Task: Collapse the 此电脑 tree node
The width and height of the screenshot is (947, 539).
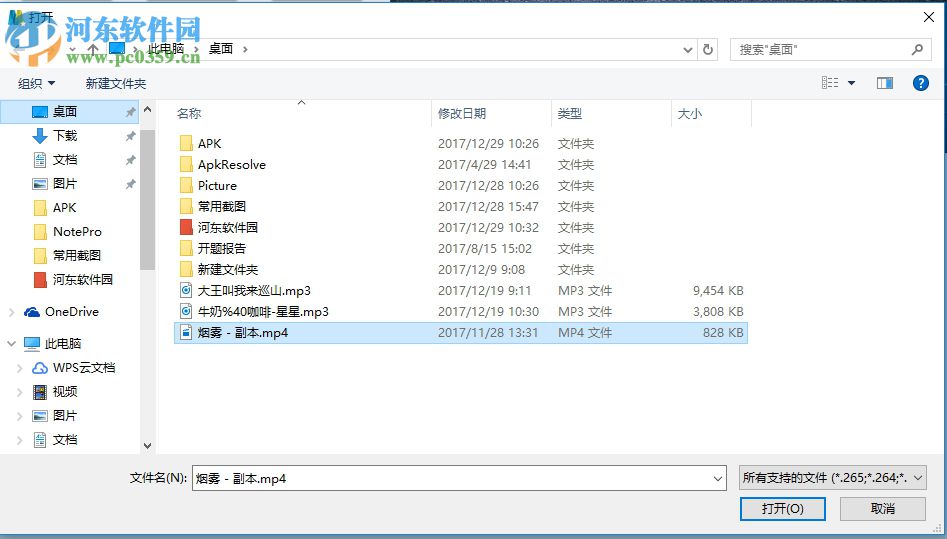Action: coord(11,343)
